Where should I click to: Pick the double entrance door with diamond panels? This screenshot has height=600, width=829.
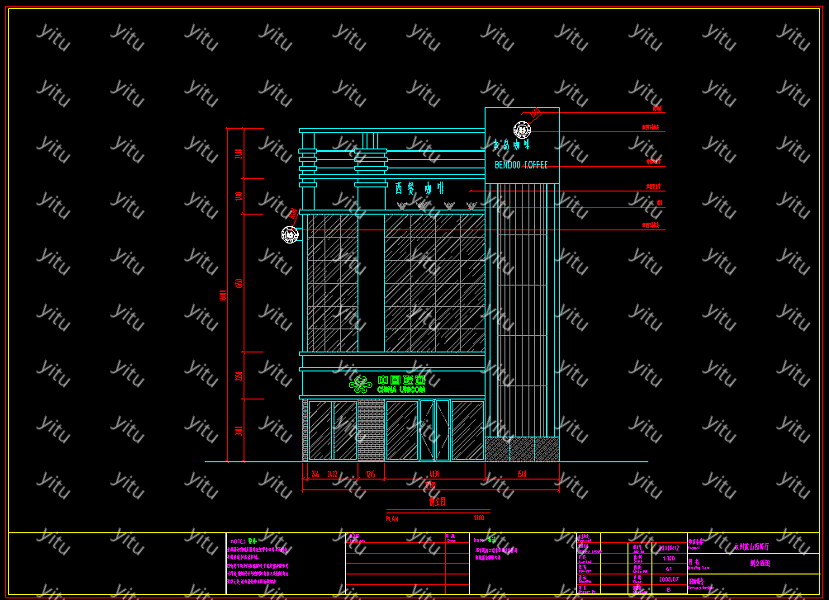[435, 430]
